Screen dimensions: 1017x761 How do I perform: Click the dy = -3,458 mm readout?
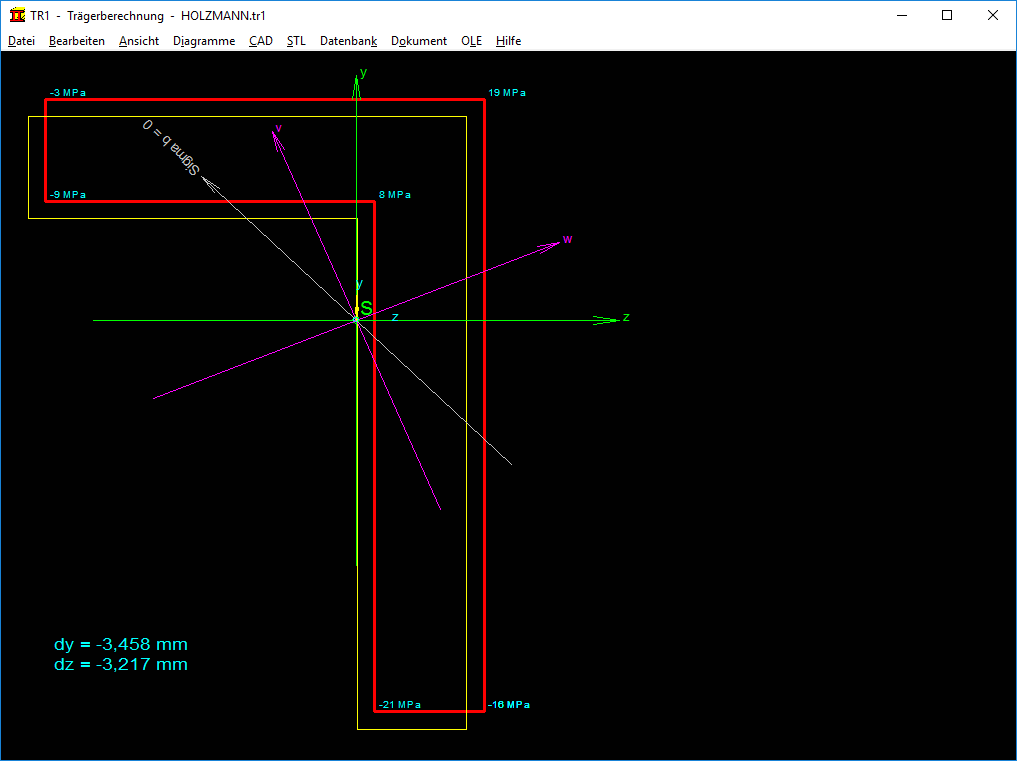(121, 644)
